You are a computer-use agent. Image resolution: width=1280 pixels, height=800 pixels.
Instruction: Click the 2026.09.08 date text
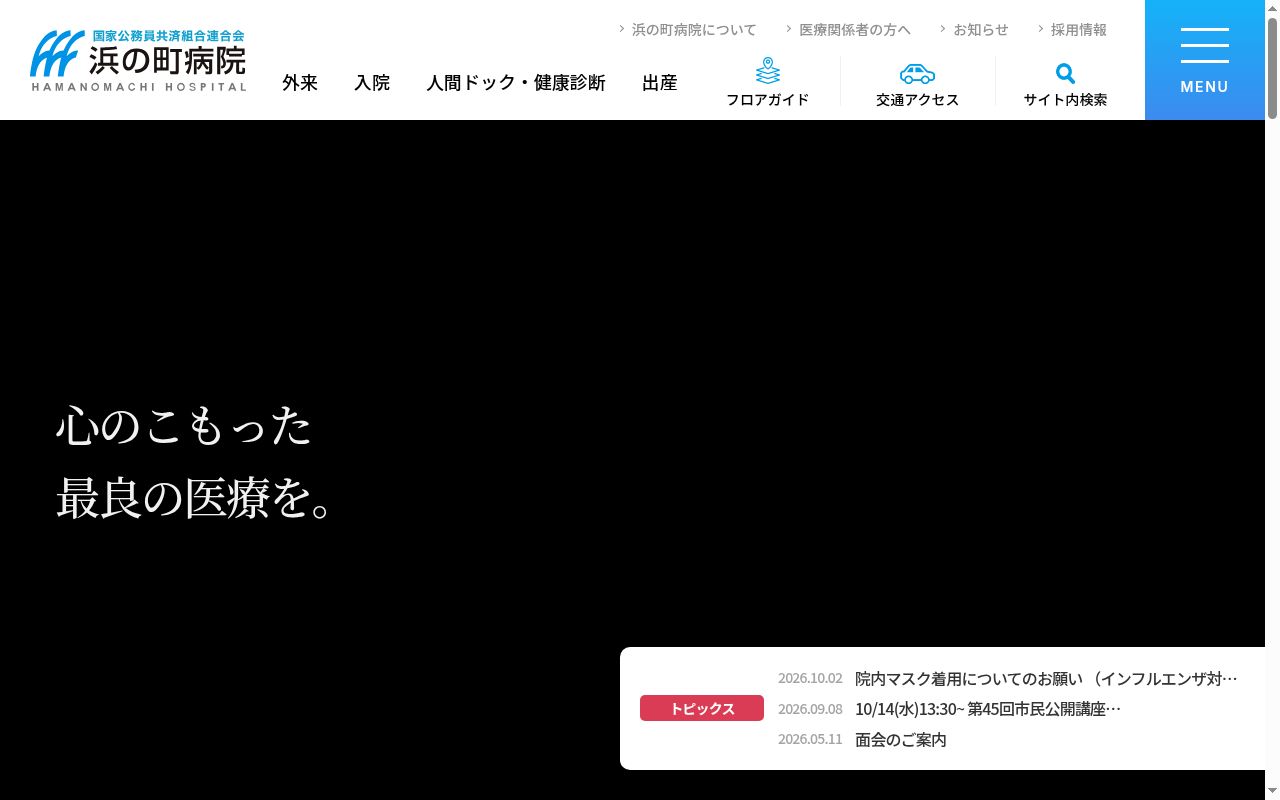pyautogui.click(x=810, y=709)
